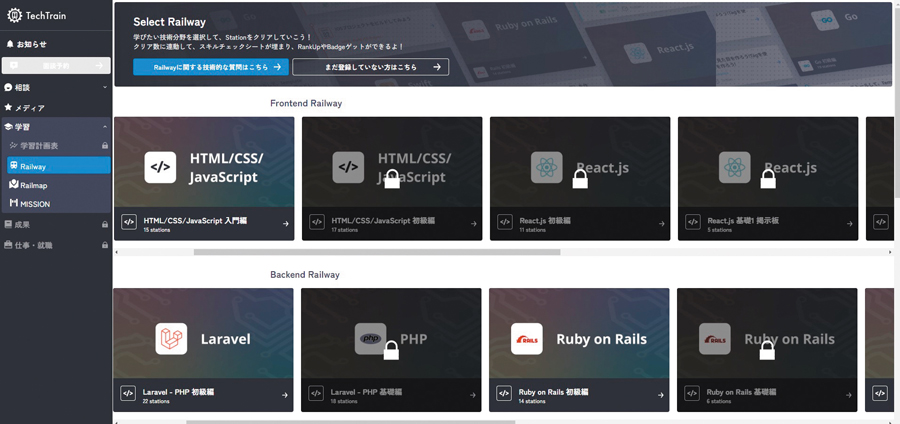Click the left scroll arrow under Frontend Railway

117,252
